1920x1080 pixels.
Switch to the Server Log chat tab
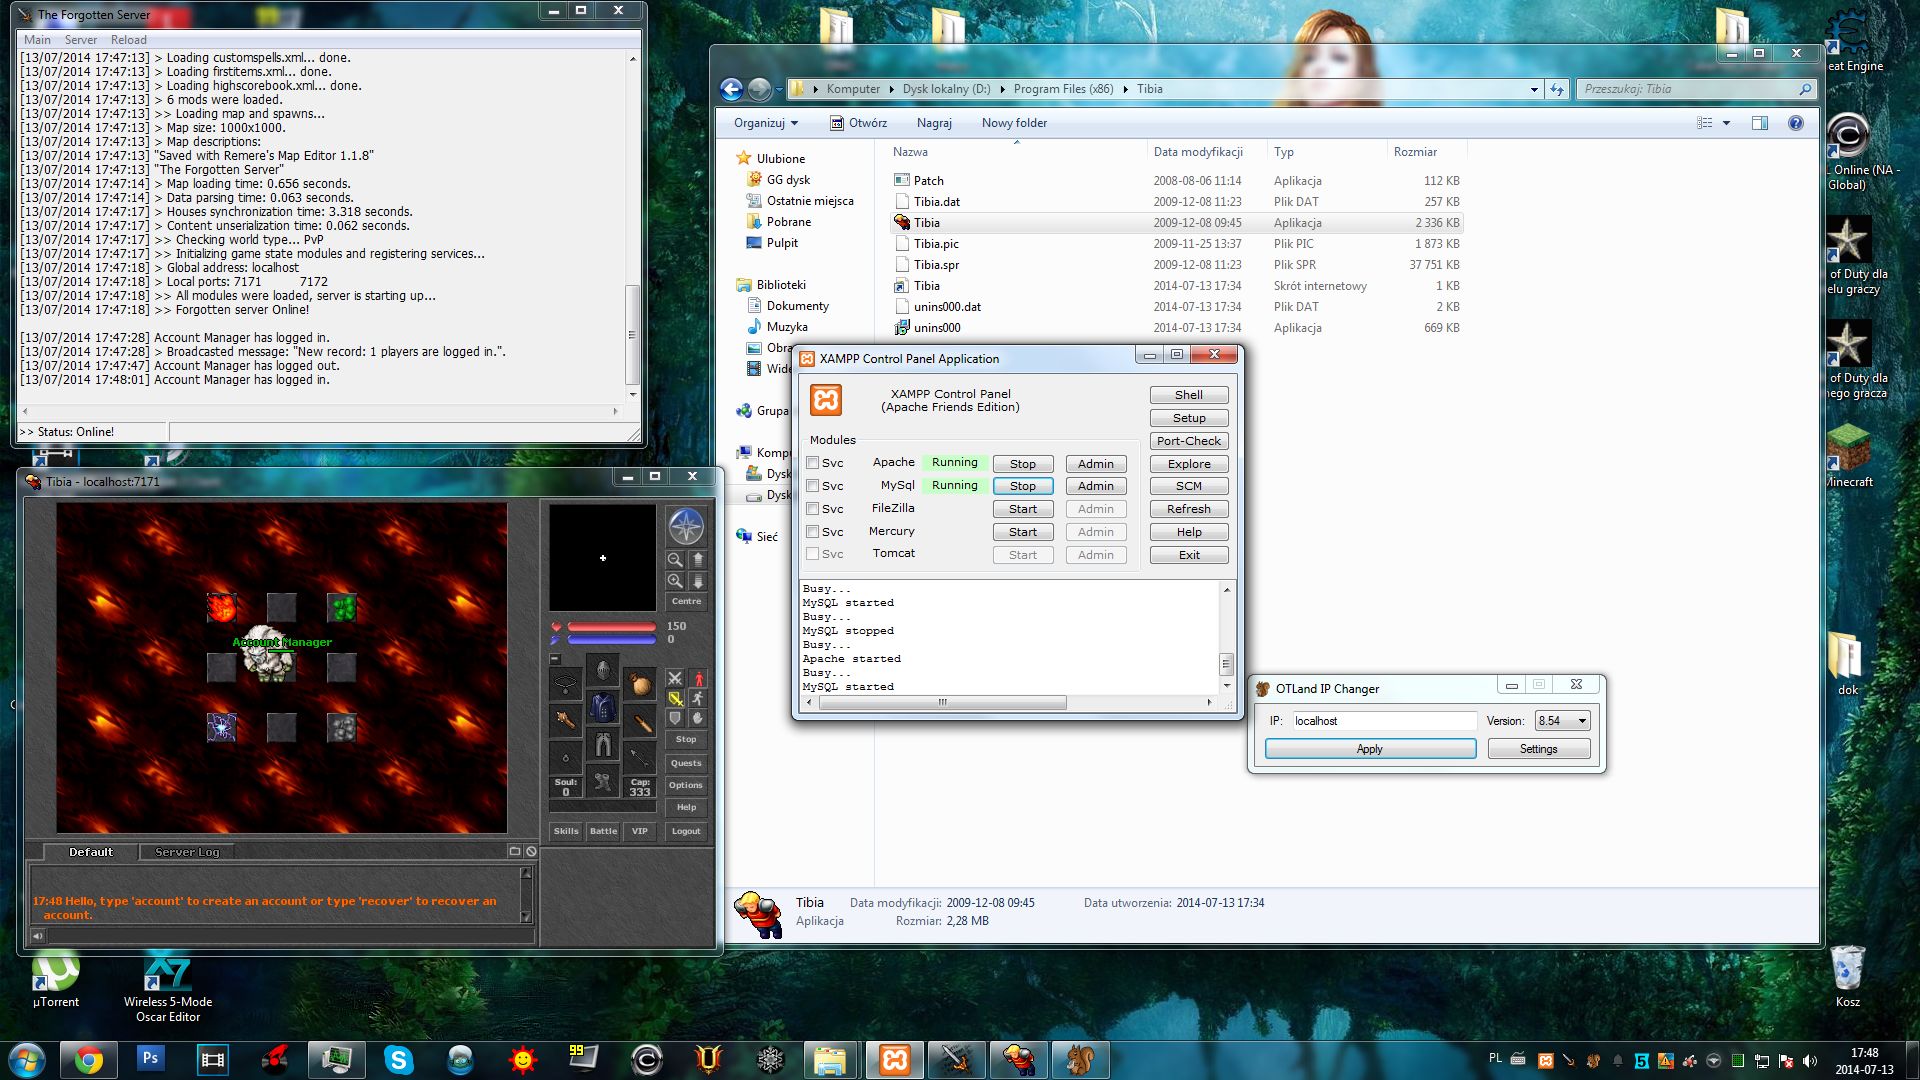(187, 852)
